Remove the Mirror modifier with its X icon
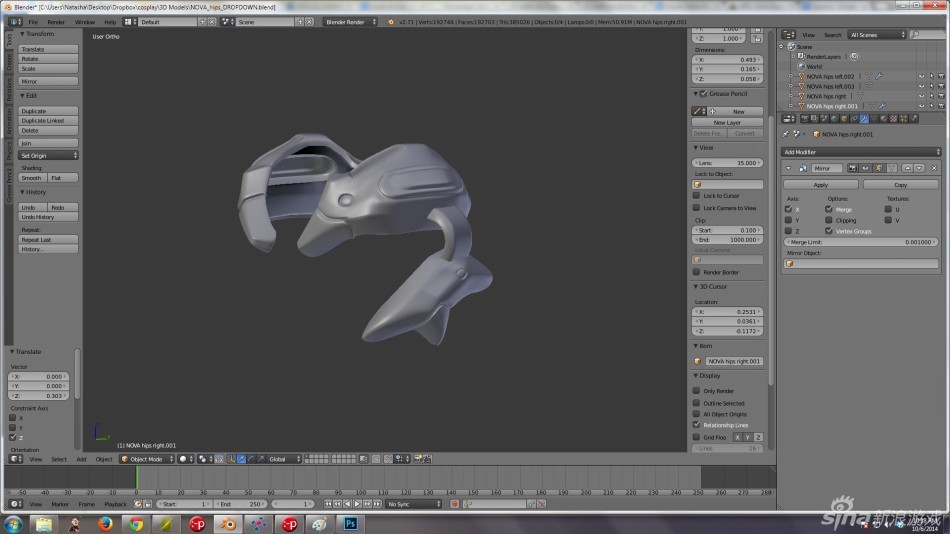This screenshot has width=950, height=534. 934,168
